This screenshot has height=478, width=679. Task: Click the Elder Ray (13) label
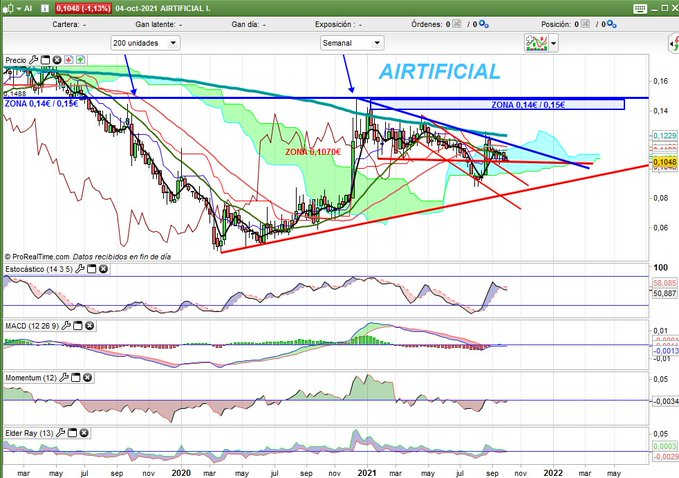click(x=29, y=433)
